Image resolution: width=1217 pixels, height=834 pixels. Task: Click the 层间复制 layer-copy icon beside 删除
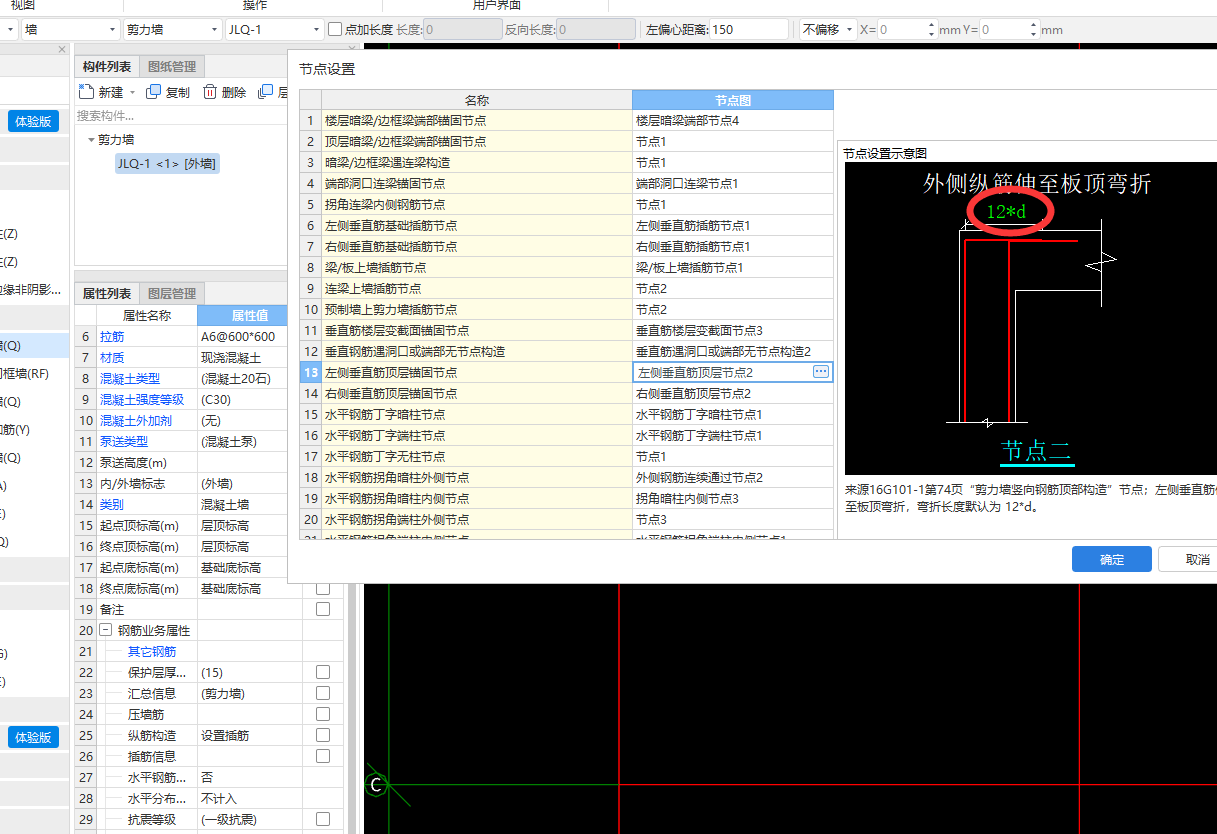click(x=265, y=92)
